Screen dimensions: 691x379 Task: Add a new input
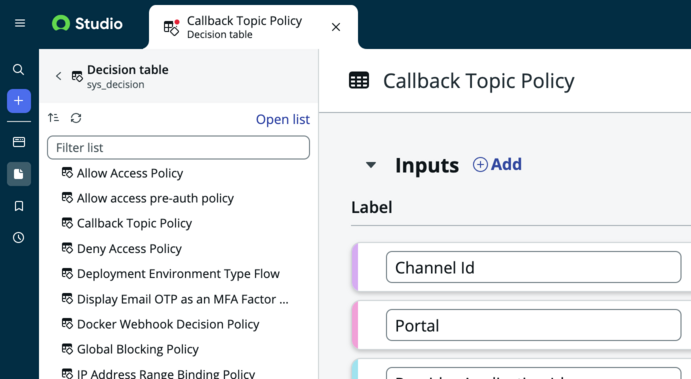(x=497, y=164)
